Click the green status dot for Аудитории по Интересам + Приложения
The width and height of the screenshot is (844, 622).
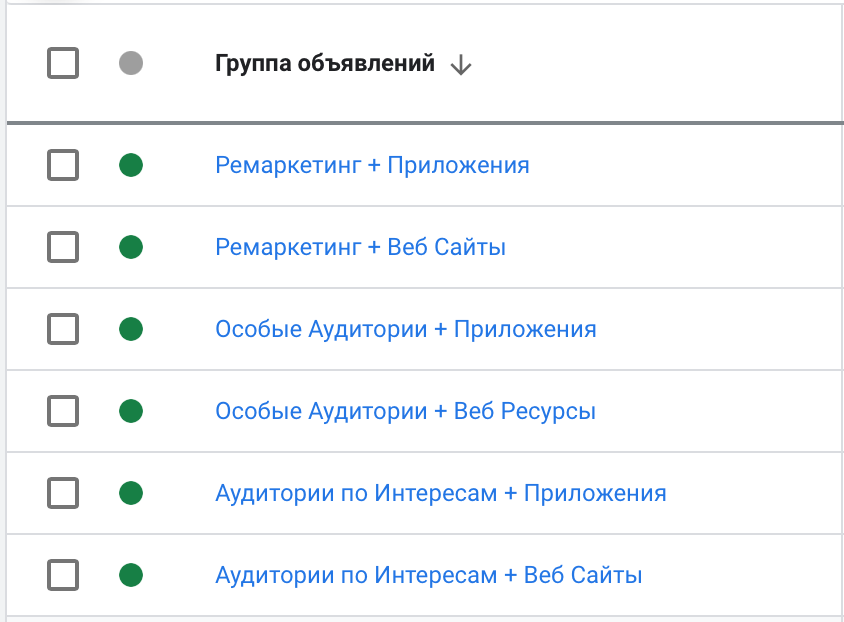[130, 493]
